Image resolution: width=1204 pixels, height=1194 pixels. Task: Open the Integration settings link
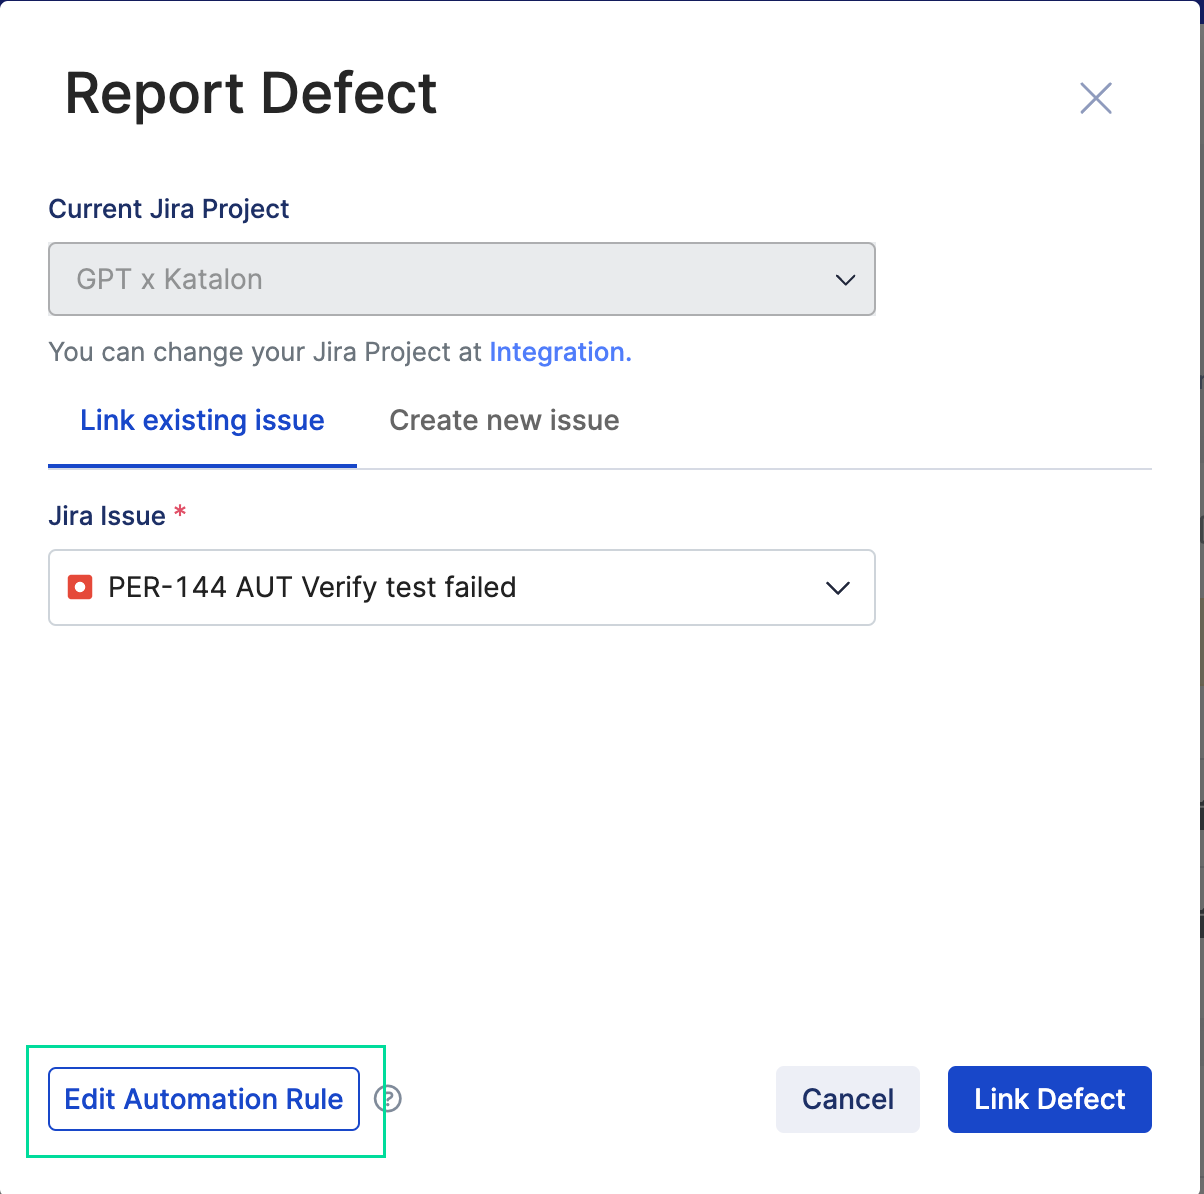558,352
